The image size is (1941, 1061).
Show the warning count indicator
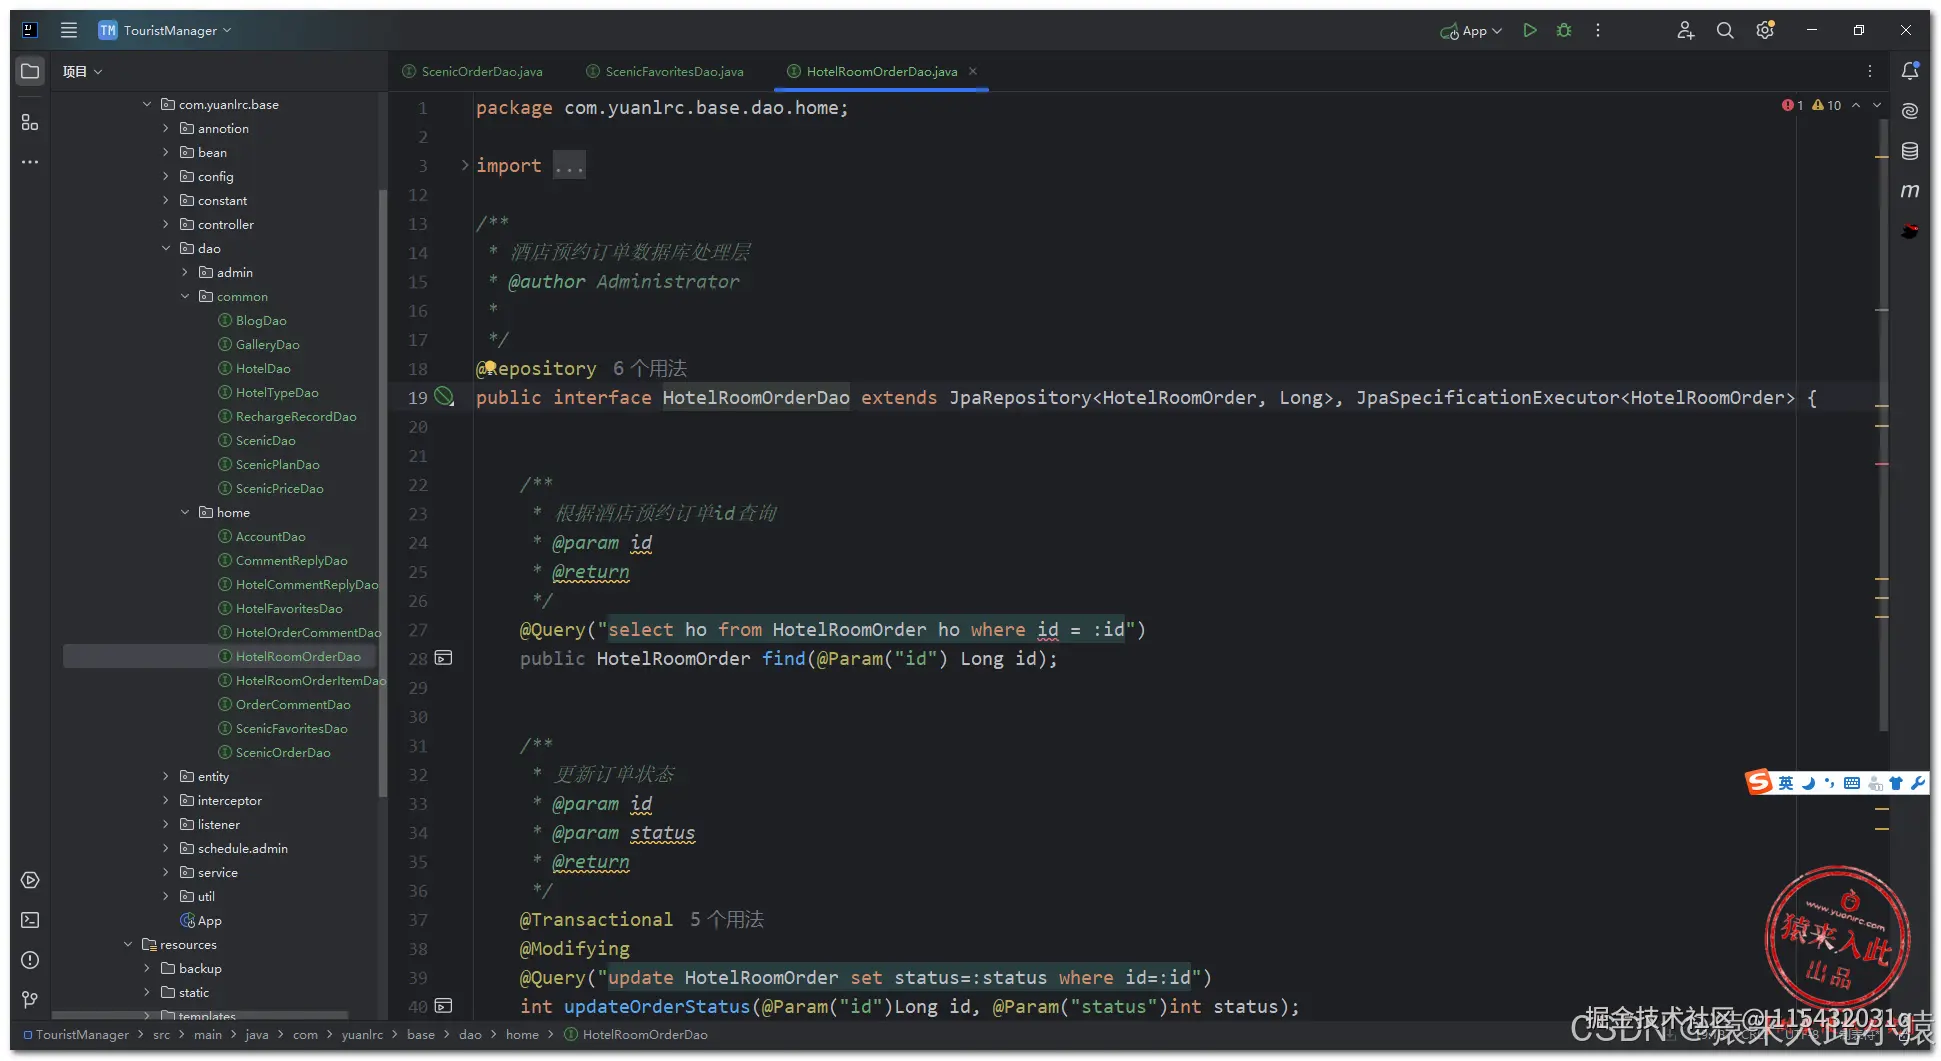1826,105
